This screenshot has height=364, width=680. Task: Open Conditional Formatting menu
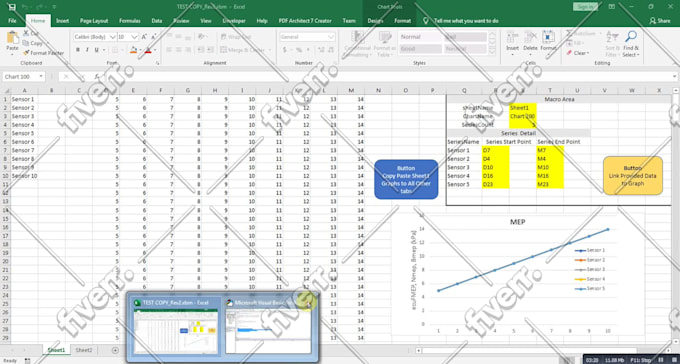[357, 44]
